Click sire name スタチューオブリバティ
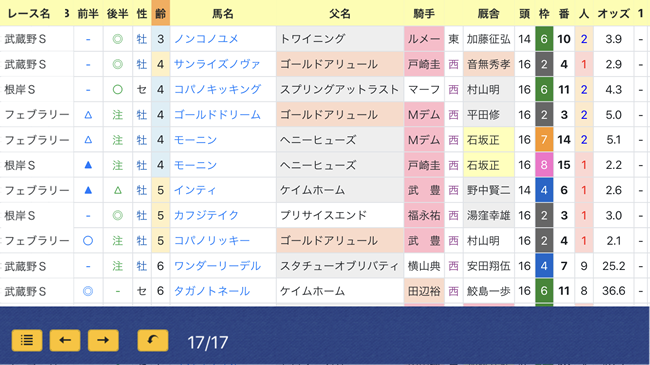The height and width of the screenshot is (365, 650). click(340, 266)
